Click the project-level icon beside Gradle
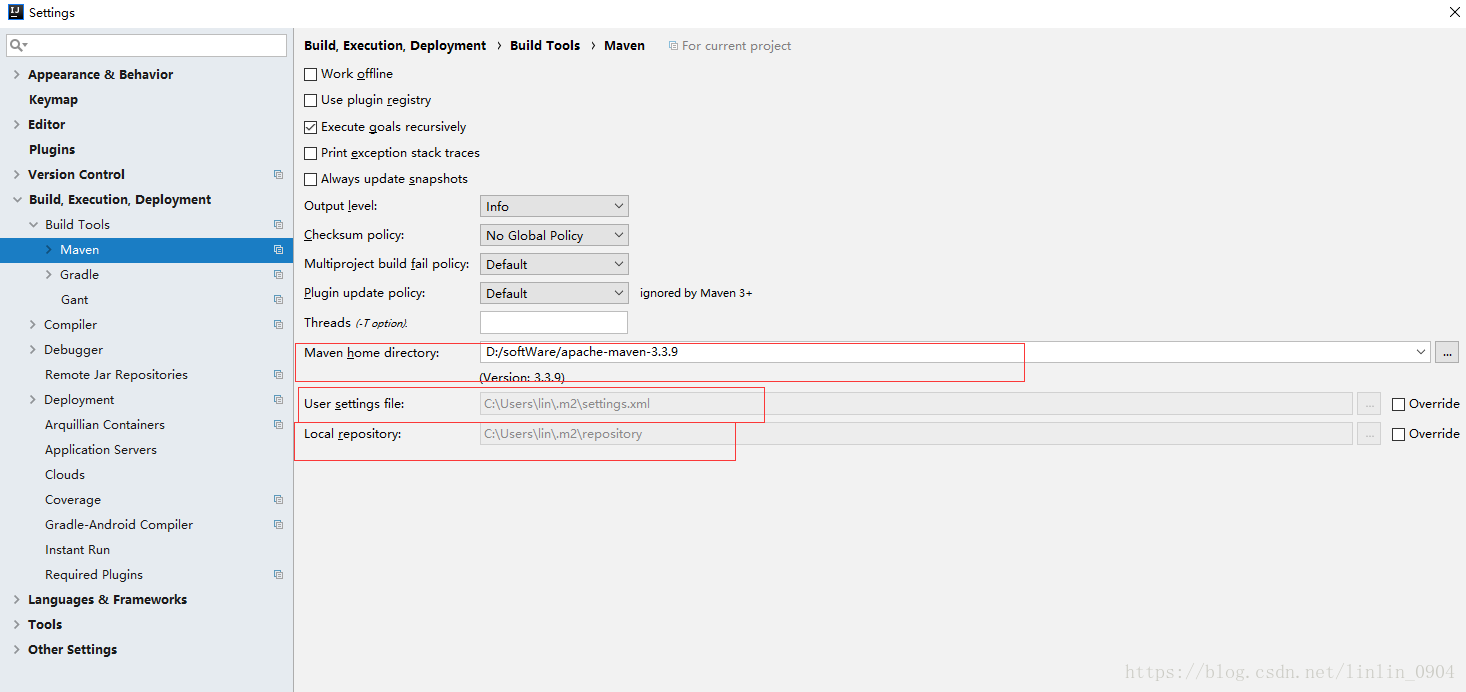This screenshot has width=1466, height=692. 278,274
